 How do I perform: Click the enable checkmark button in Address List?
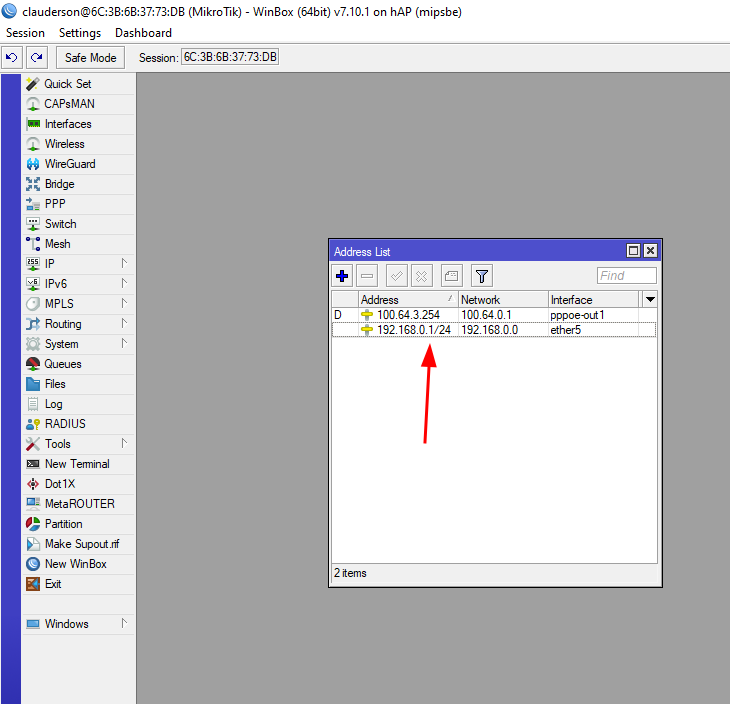[x=396, y=276]
